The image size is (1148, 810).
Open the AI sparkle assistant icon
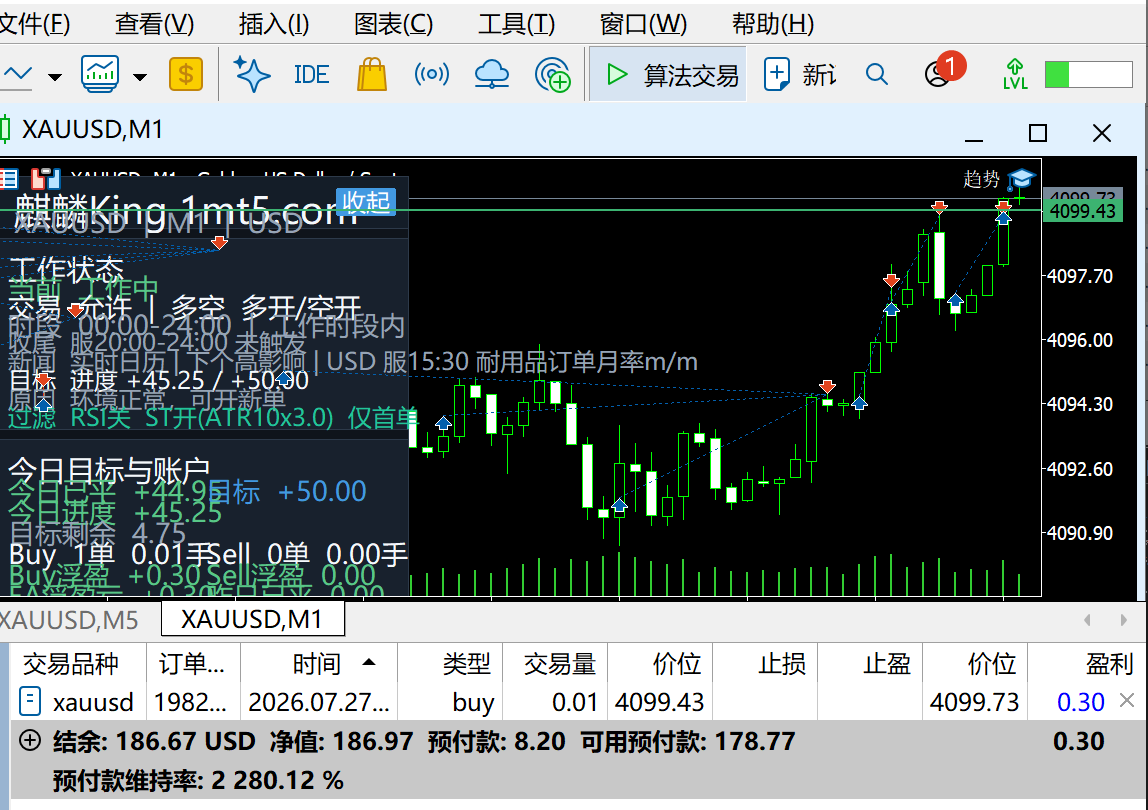pyautogui.click(x=252, y=74)
